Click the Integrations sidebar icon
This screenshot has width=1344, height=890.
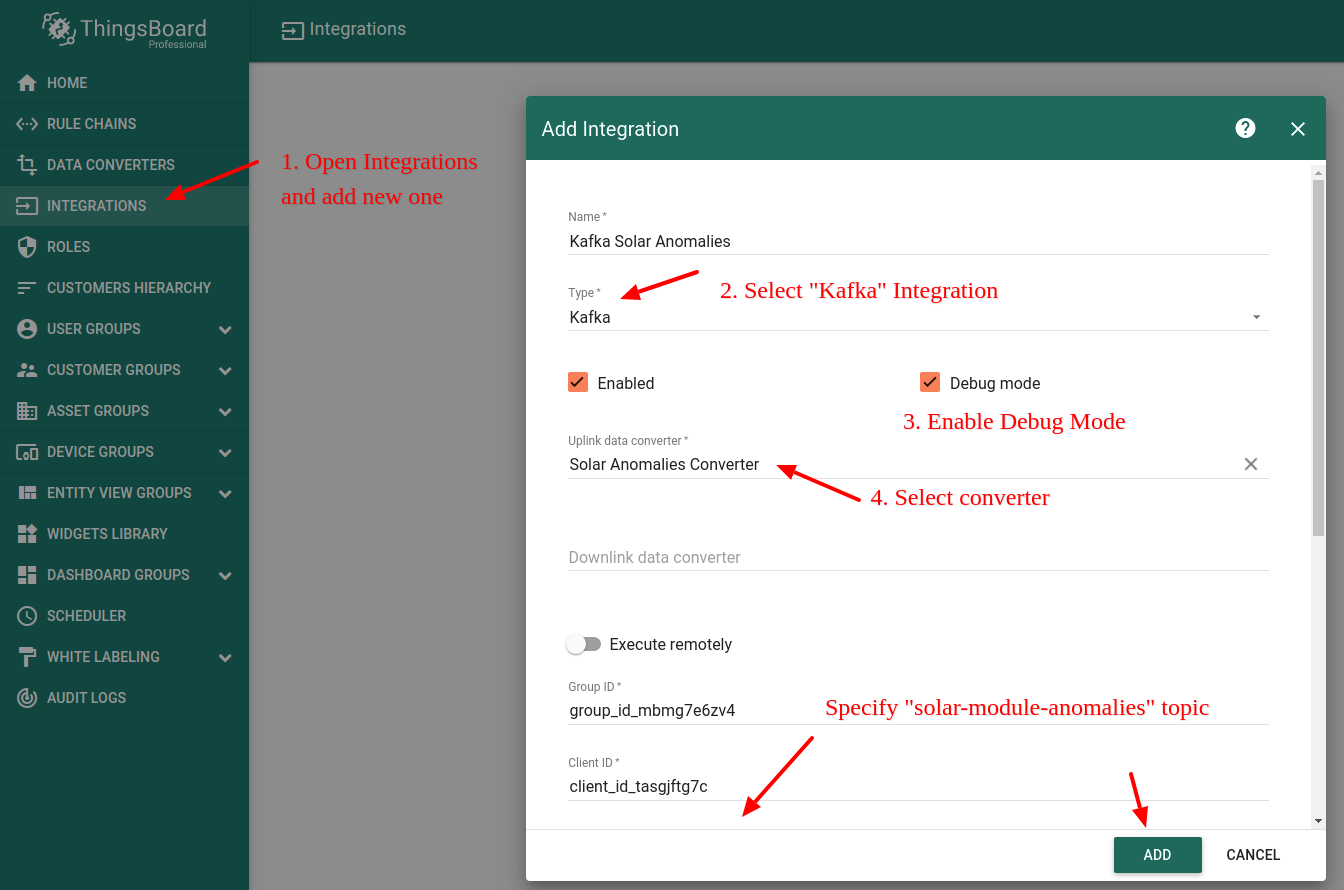click(27, 206)
